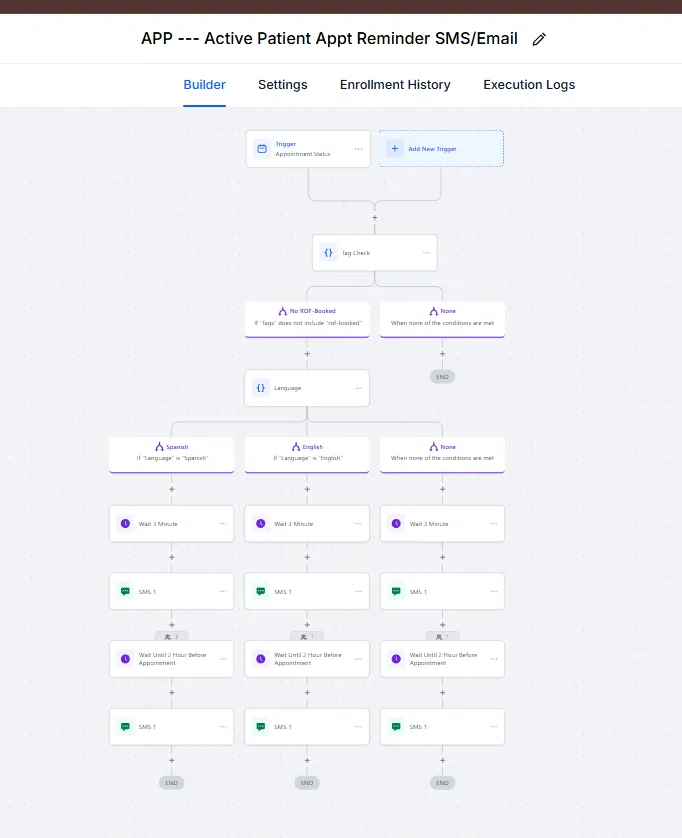
Task: Click the pencil icon to rename workflow
Action: 539,39
